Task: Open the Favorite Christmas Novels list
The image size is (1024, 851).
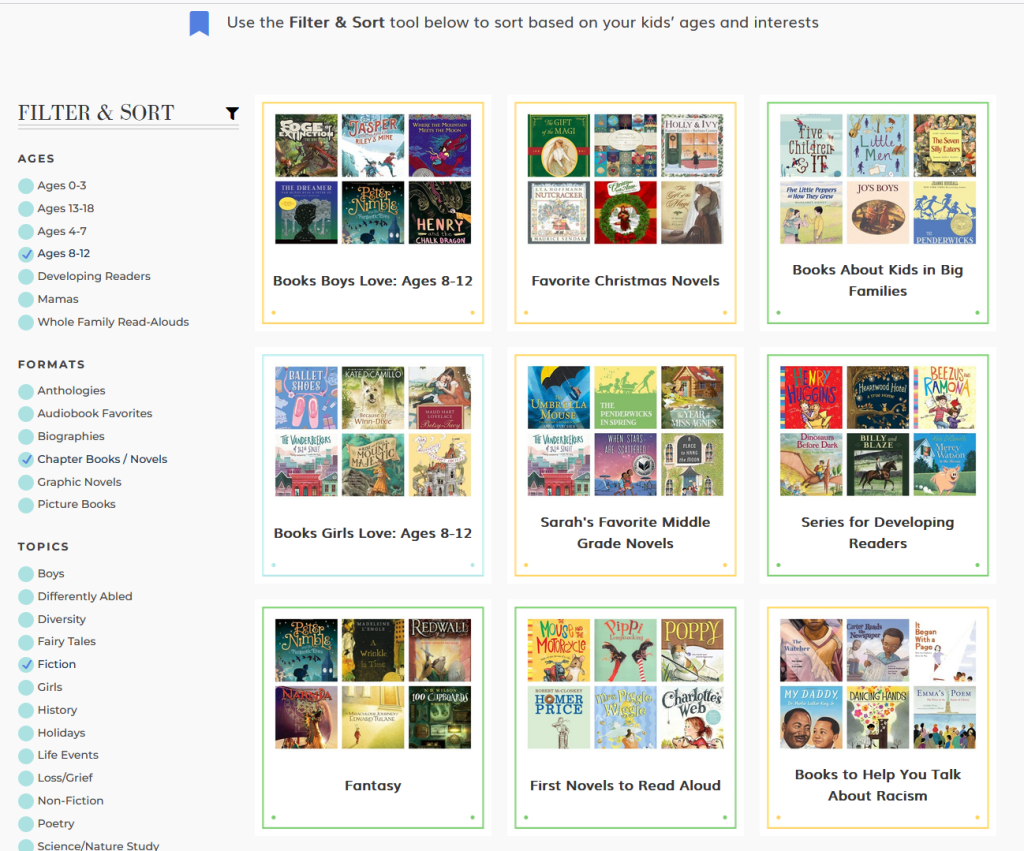Action: 625,281
